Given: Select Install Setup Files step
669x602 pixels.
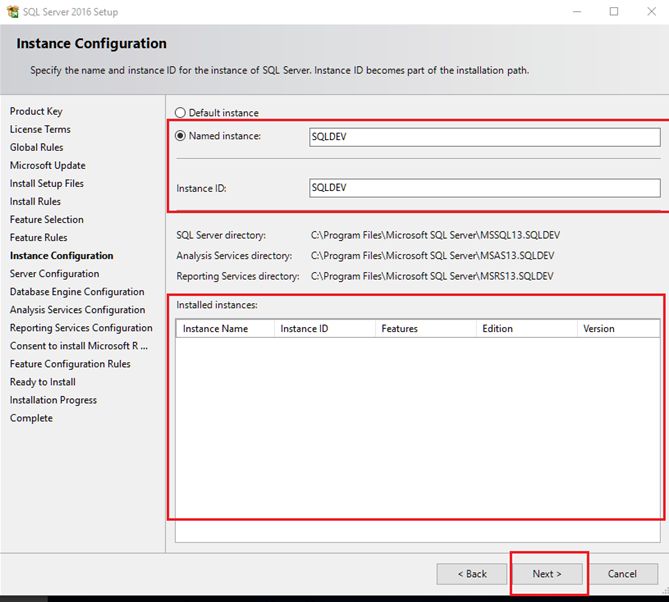Looking at the screenshot, I should 47,183.
